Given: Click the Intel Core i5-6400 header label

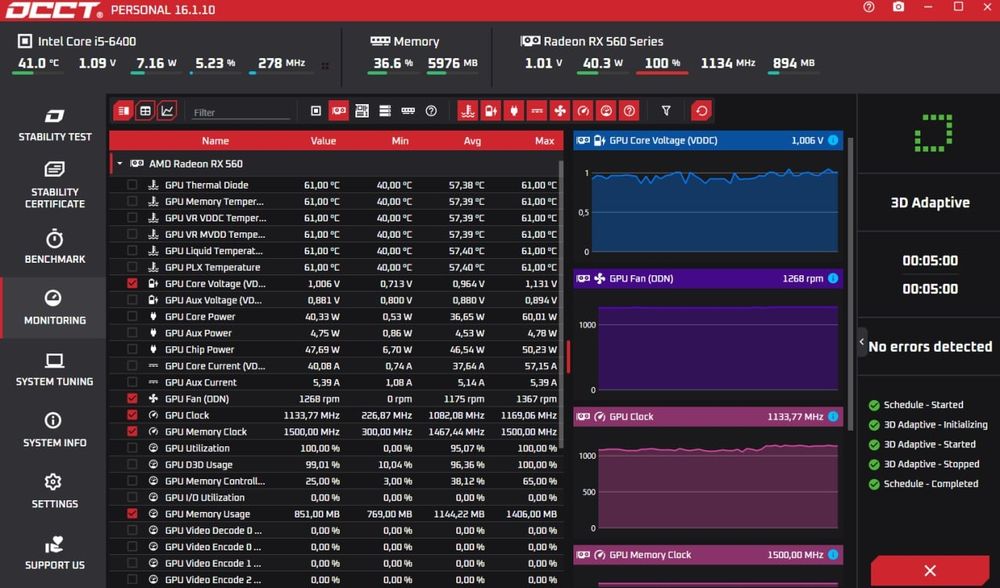Looking at the screenshot, I should (x=87, y=41).
